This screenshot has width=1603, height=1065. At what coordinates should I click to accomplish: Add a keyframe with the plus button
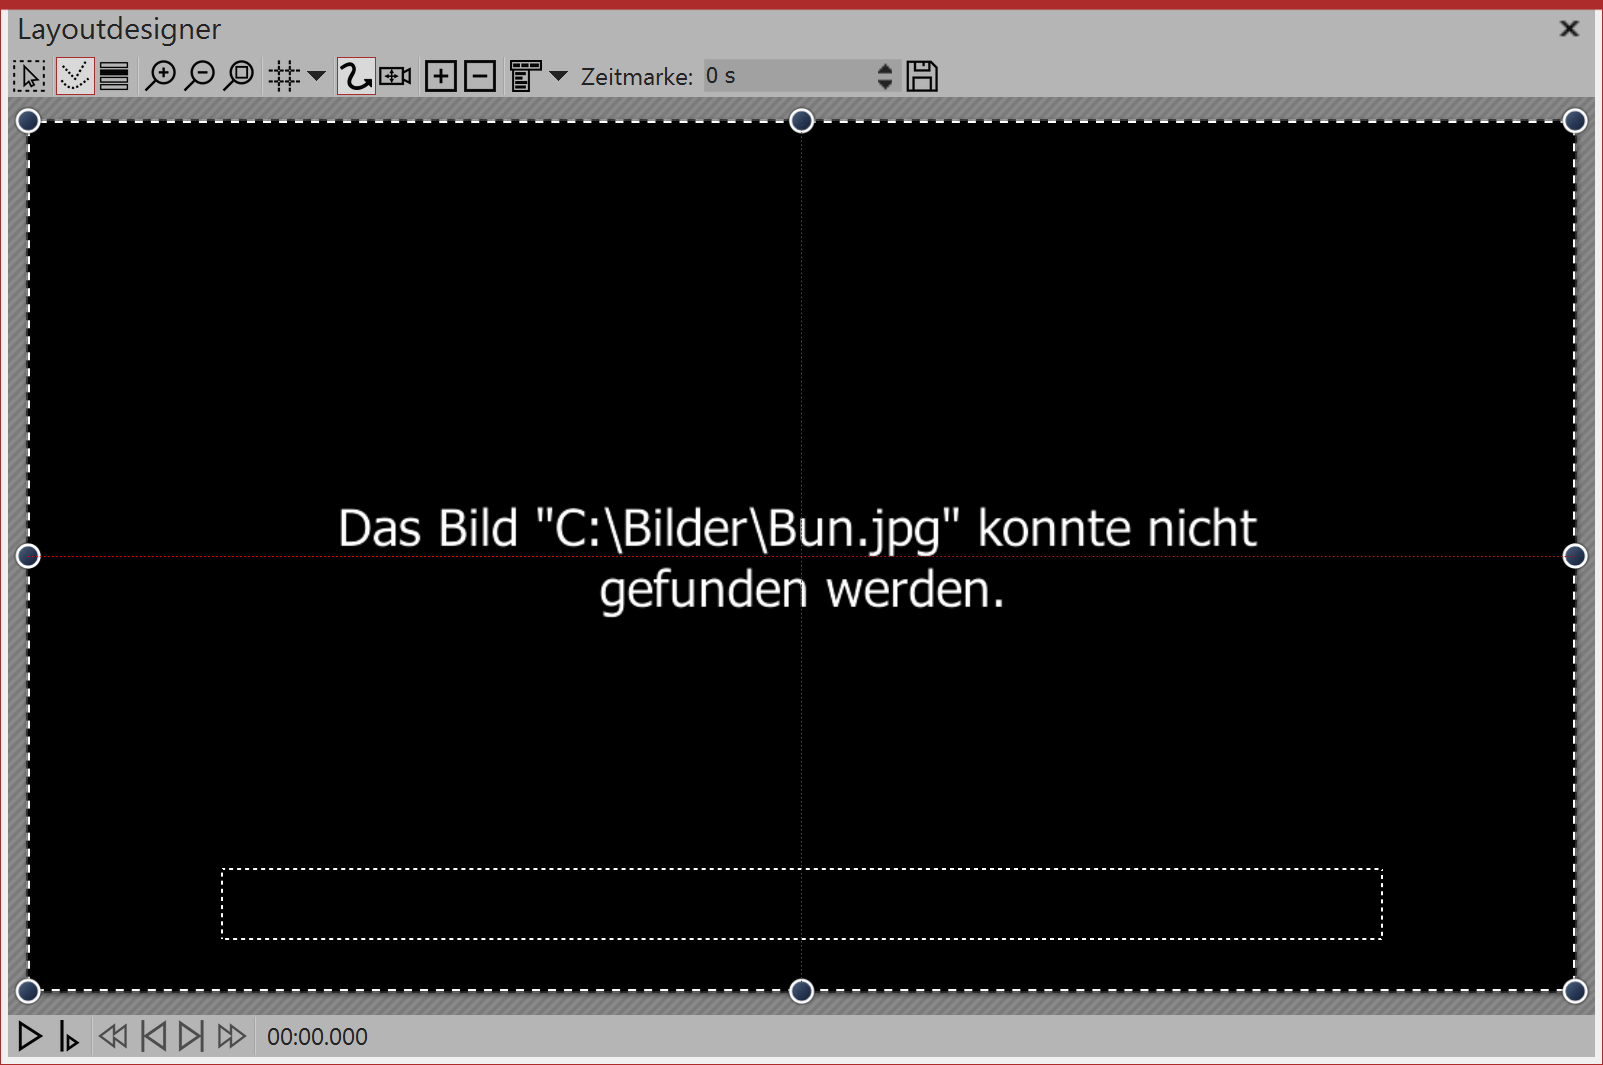(439, 75)
